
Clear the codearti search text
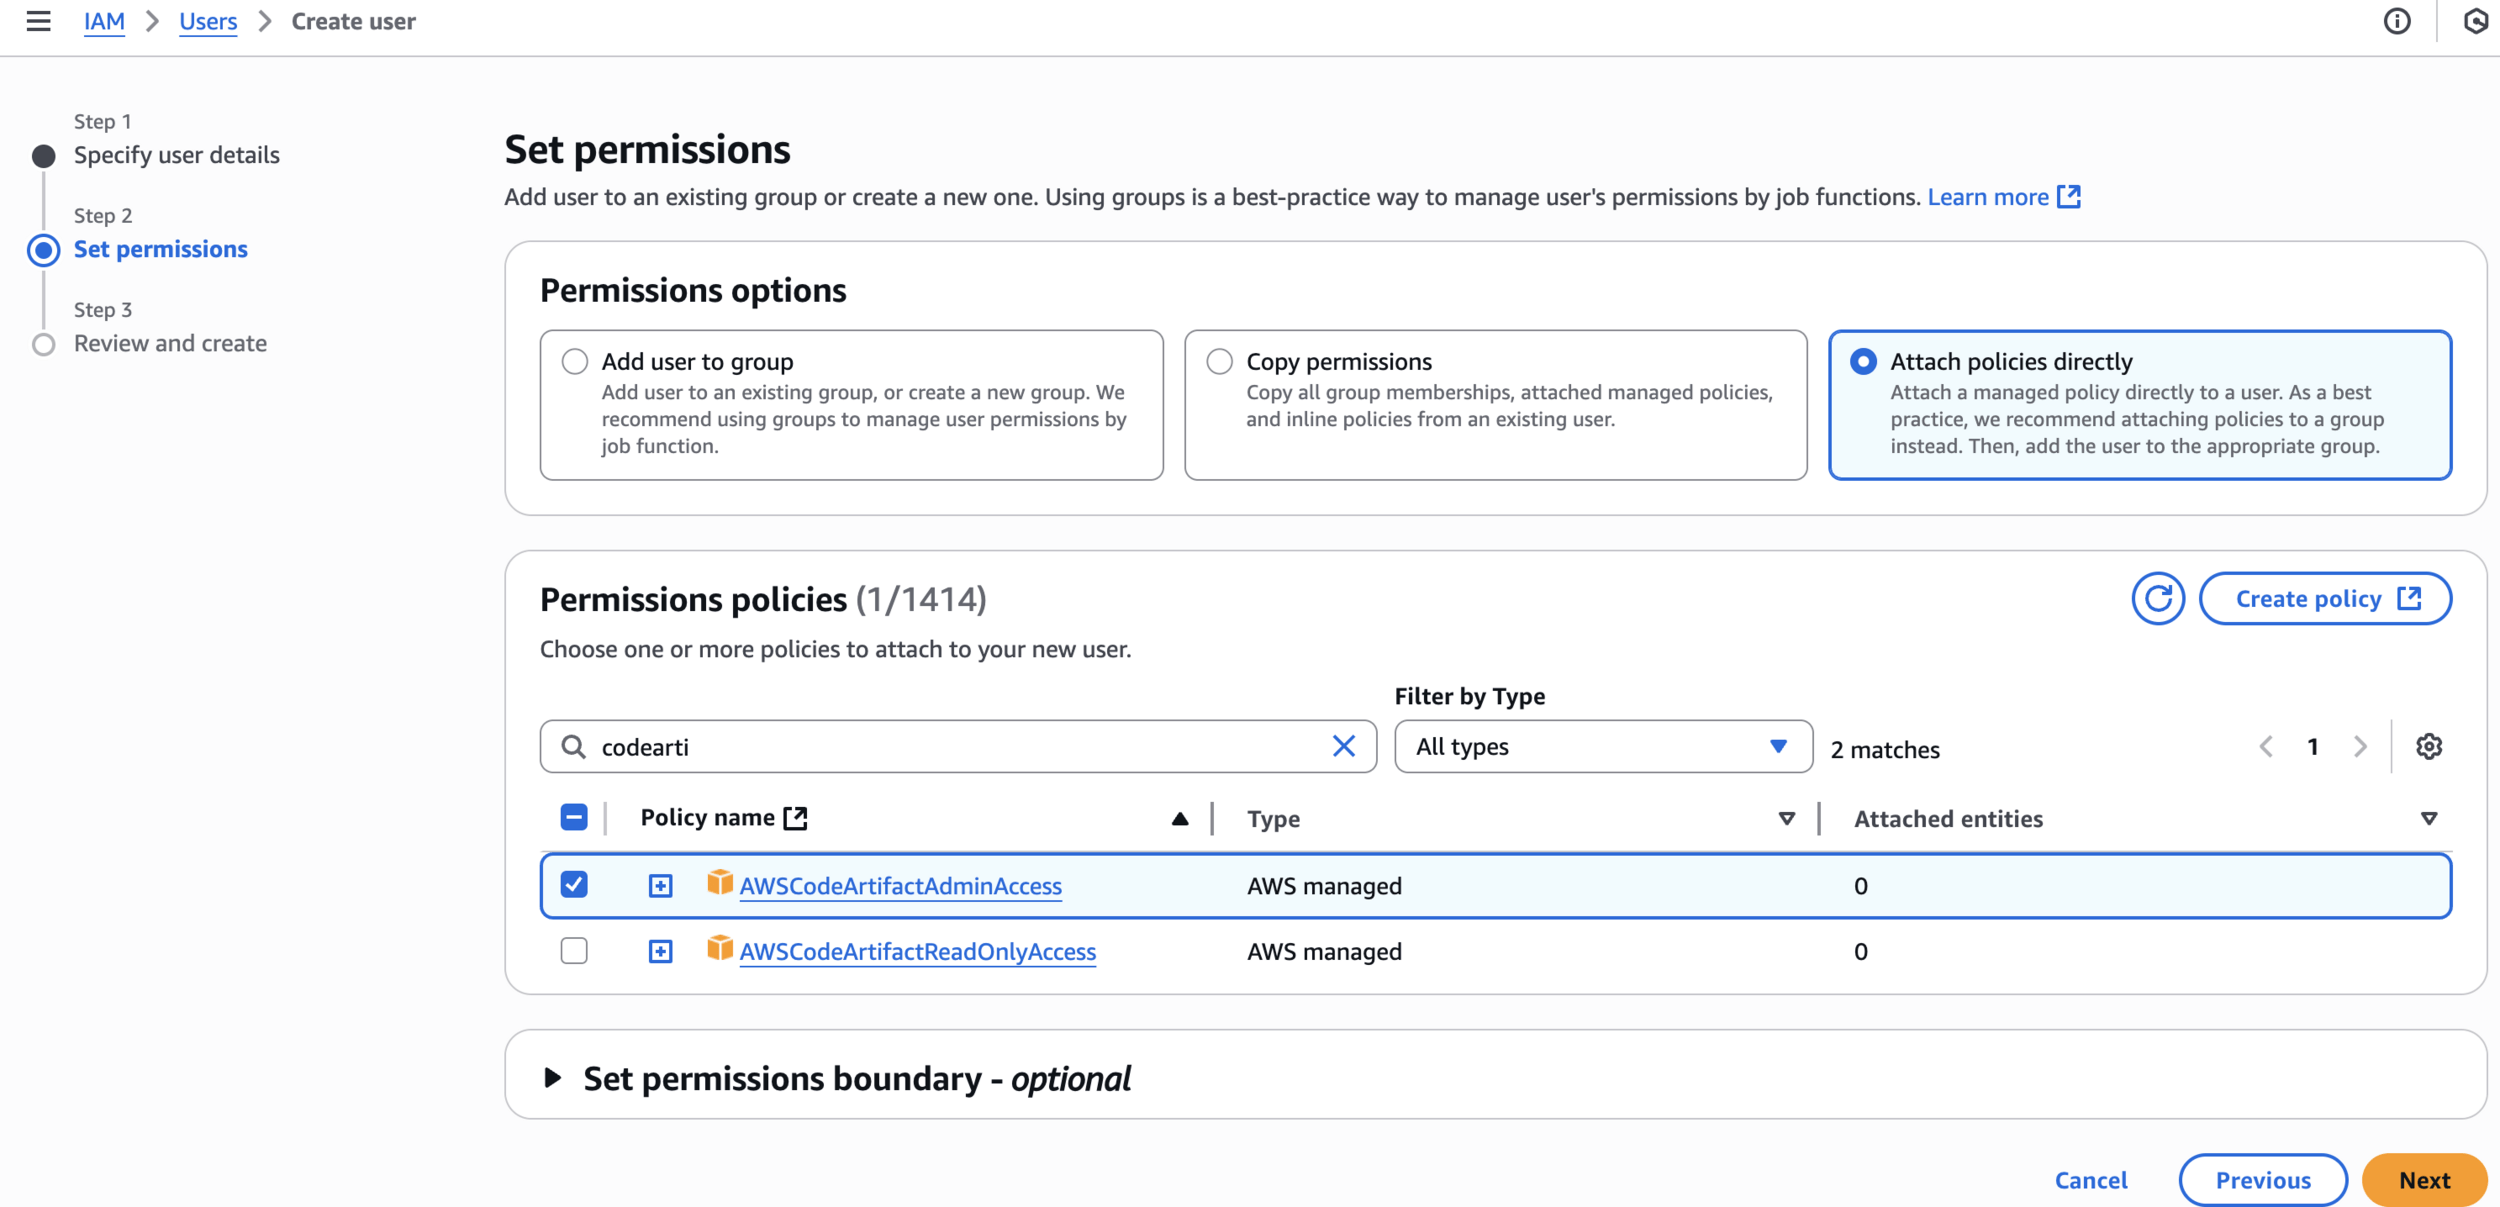point(1343,746)
